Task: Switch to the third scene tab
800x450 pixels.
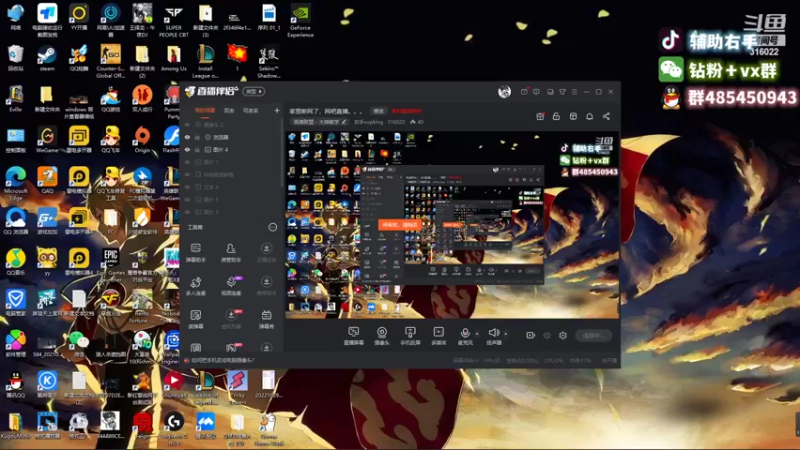Action: pyautogui.click(x=250, y=110)
